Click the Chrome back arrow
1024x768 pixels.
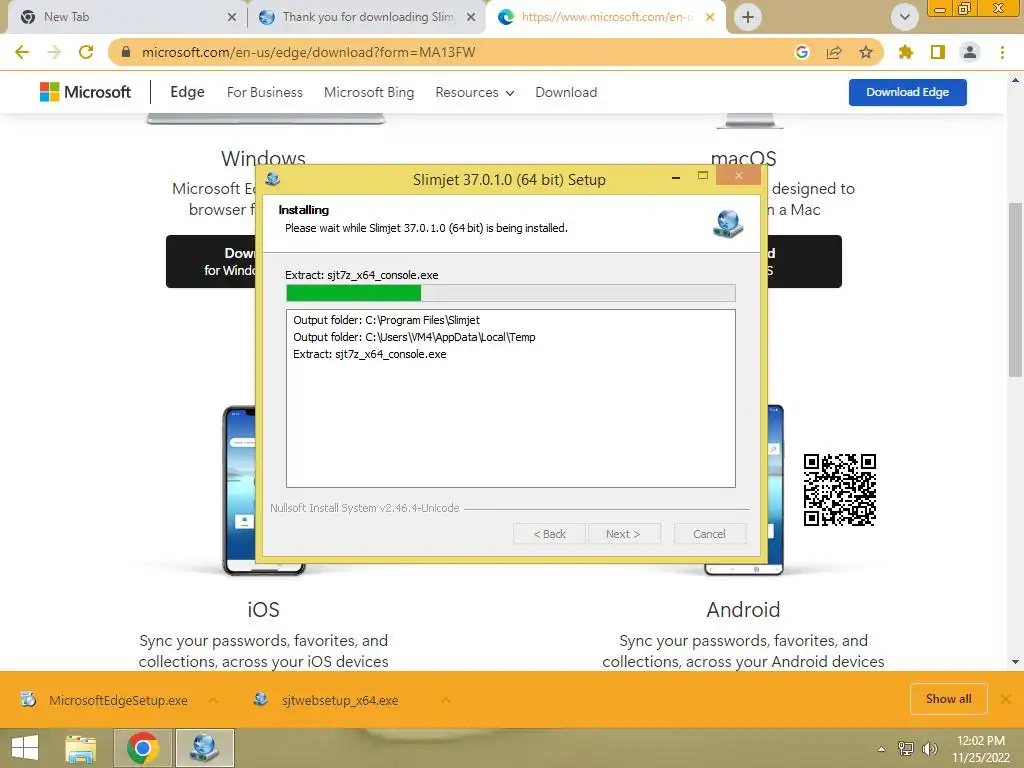click(22, 52)
